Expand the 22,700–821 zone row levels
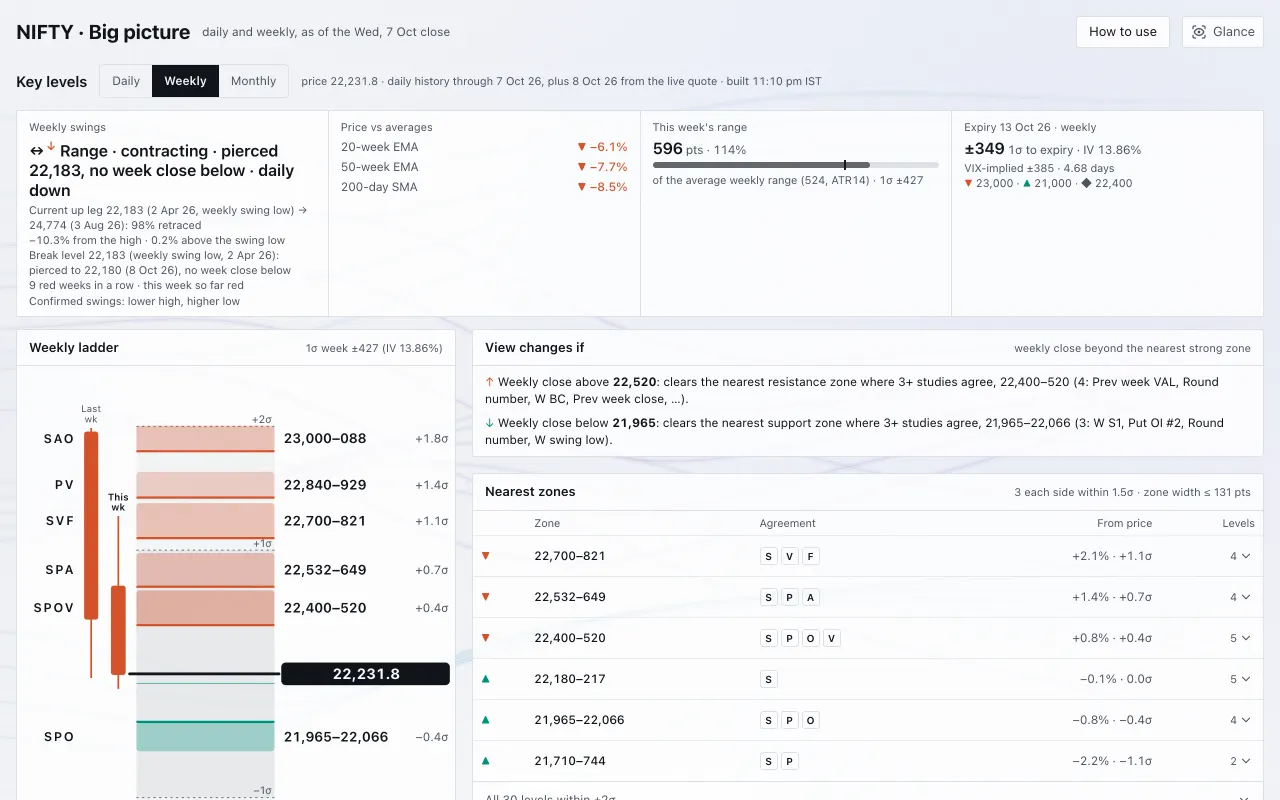This screenshot has height=800, width=1280. tap(1240, 556)
